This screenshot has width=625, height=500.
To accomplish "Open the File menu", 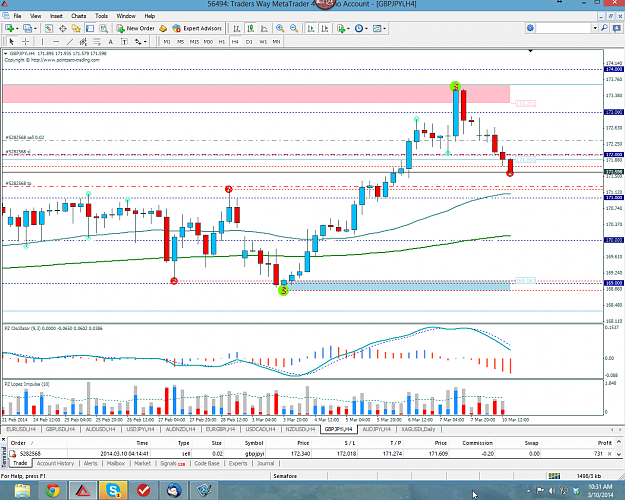I will pos(17,16).
